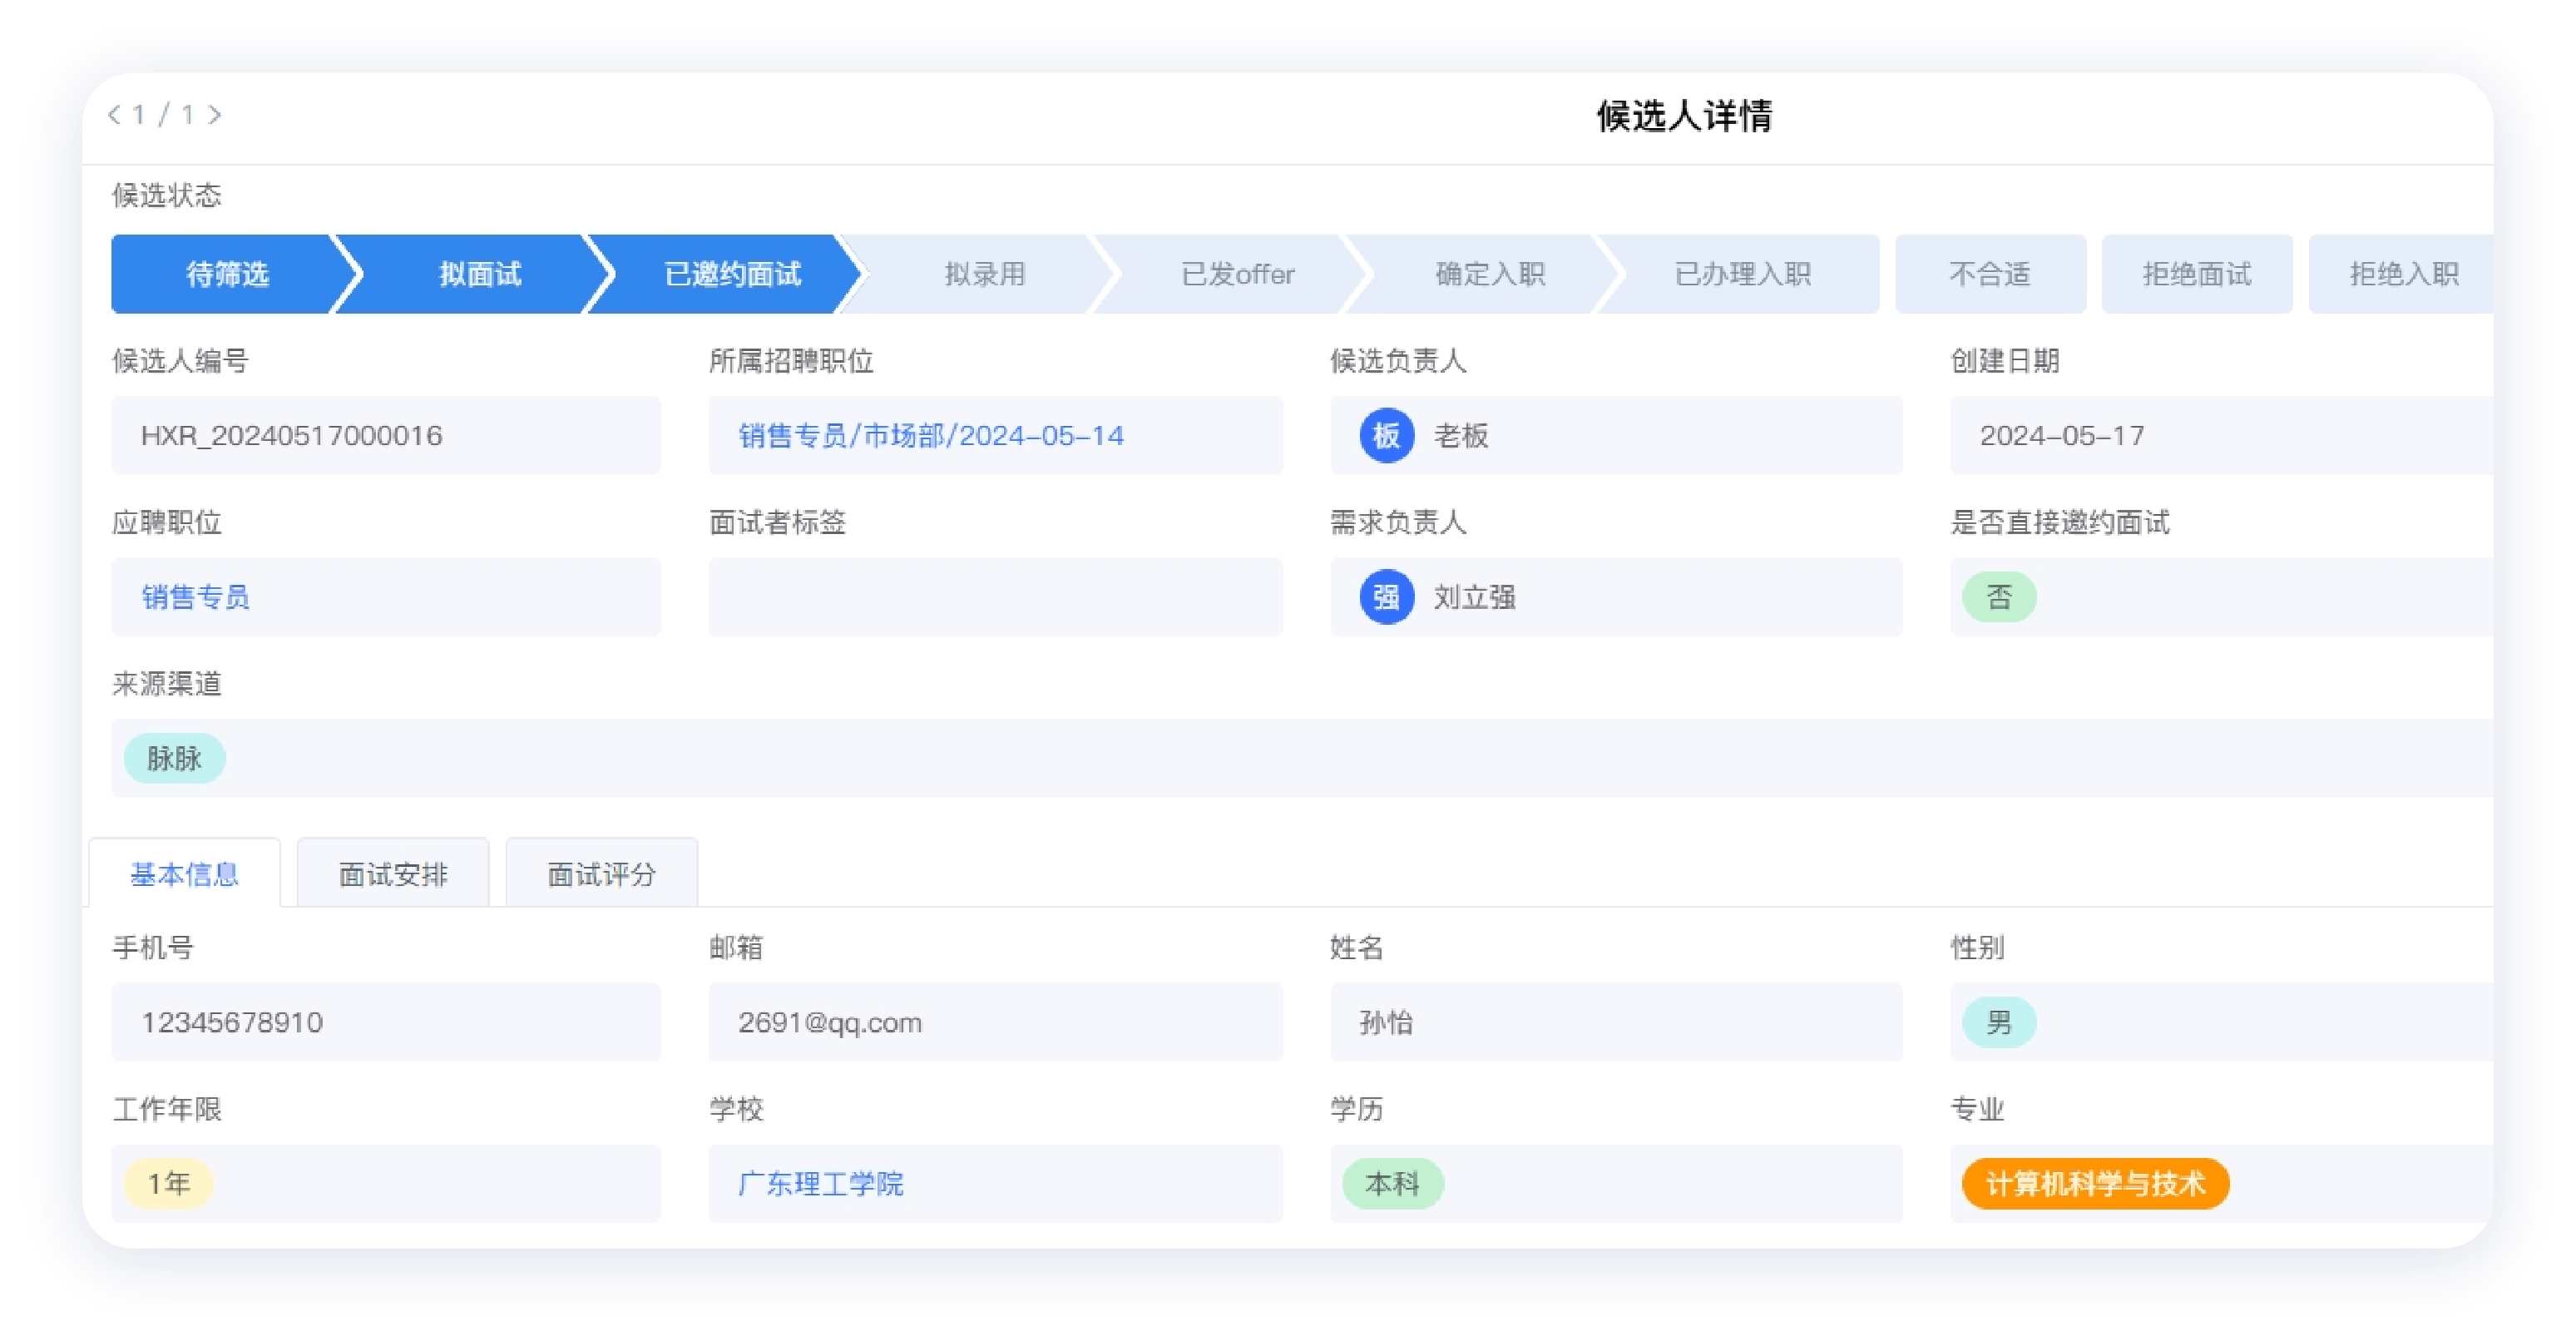Click the 是否直接邀约面试 label
Image resolution: width=2576 pixels, height=1341 pixels.
click(2060, 521)
